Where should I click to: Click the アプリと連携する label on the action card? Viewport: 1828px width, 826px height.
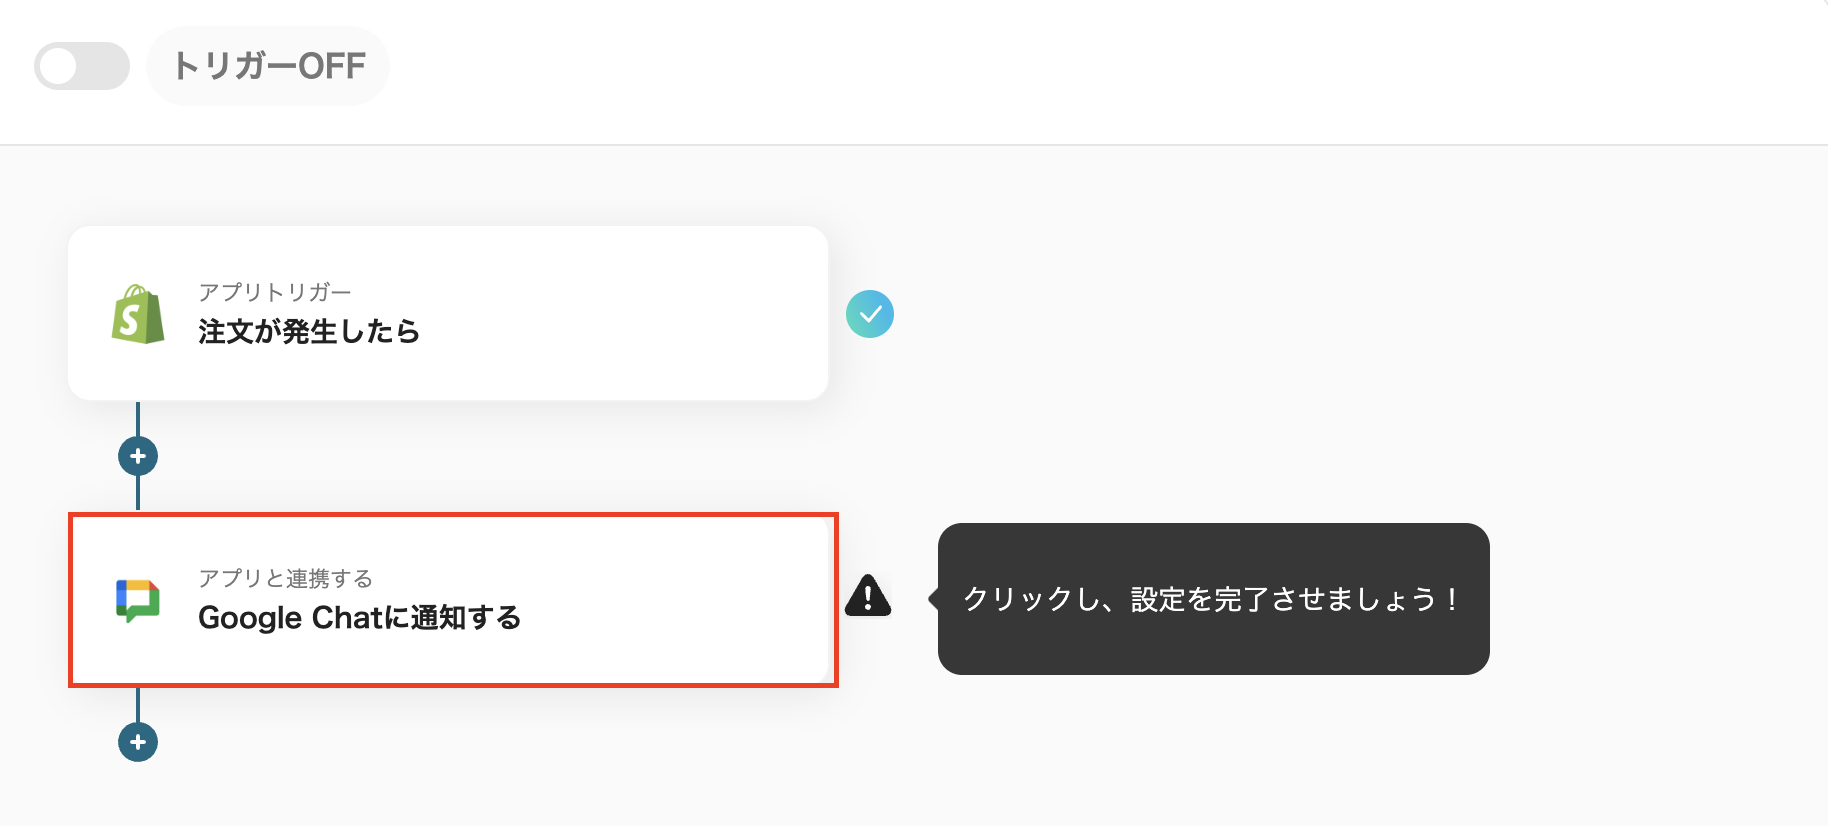click(287, 578)
